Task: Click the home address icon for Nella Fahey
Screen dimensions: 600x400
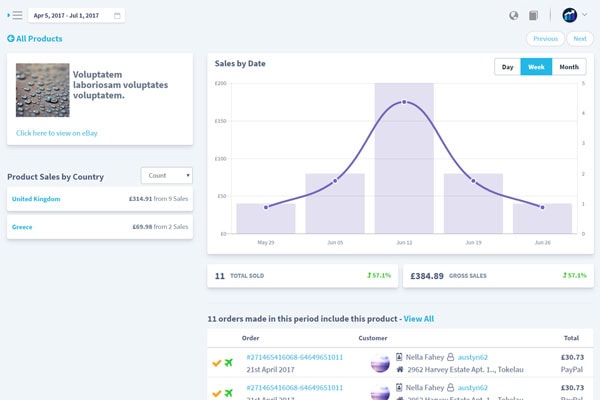Action: [400, 369]
